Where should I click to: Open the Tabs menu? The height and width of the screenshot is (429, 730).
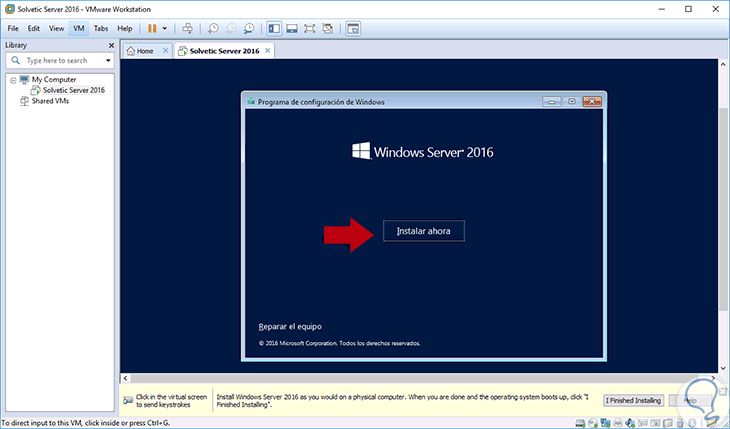coord(101,28)
